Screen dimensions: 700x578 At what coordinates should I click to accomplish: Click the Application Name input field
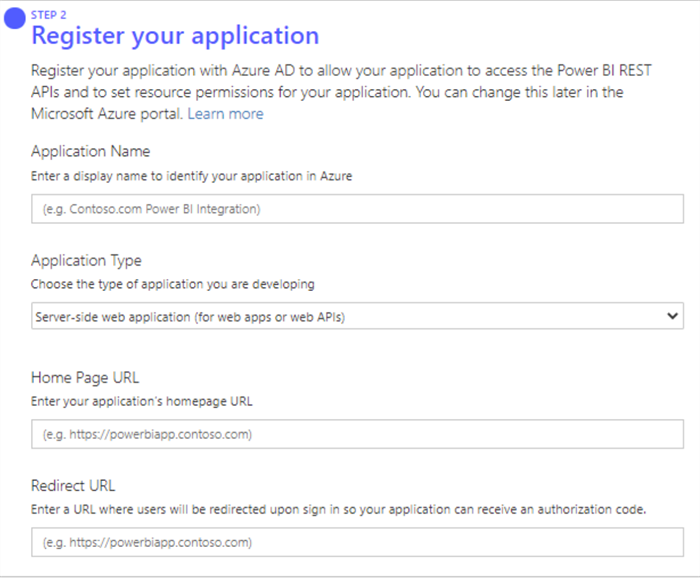[x=357, y=209]
